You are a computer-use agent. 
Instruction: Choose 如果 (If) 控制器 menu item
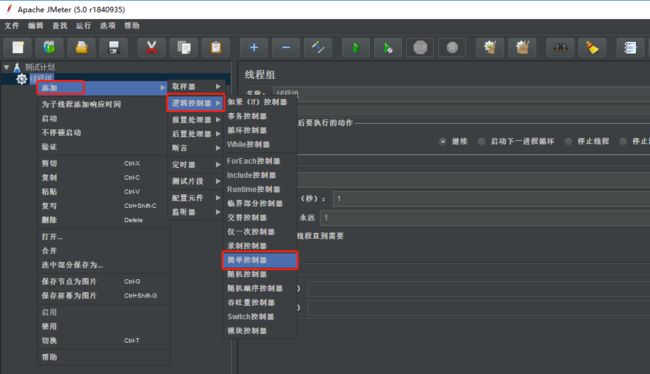pyautogui.click(x=260, y=102)
